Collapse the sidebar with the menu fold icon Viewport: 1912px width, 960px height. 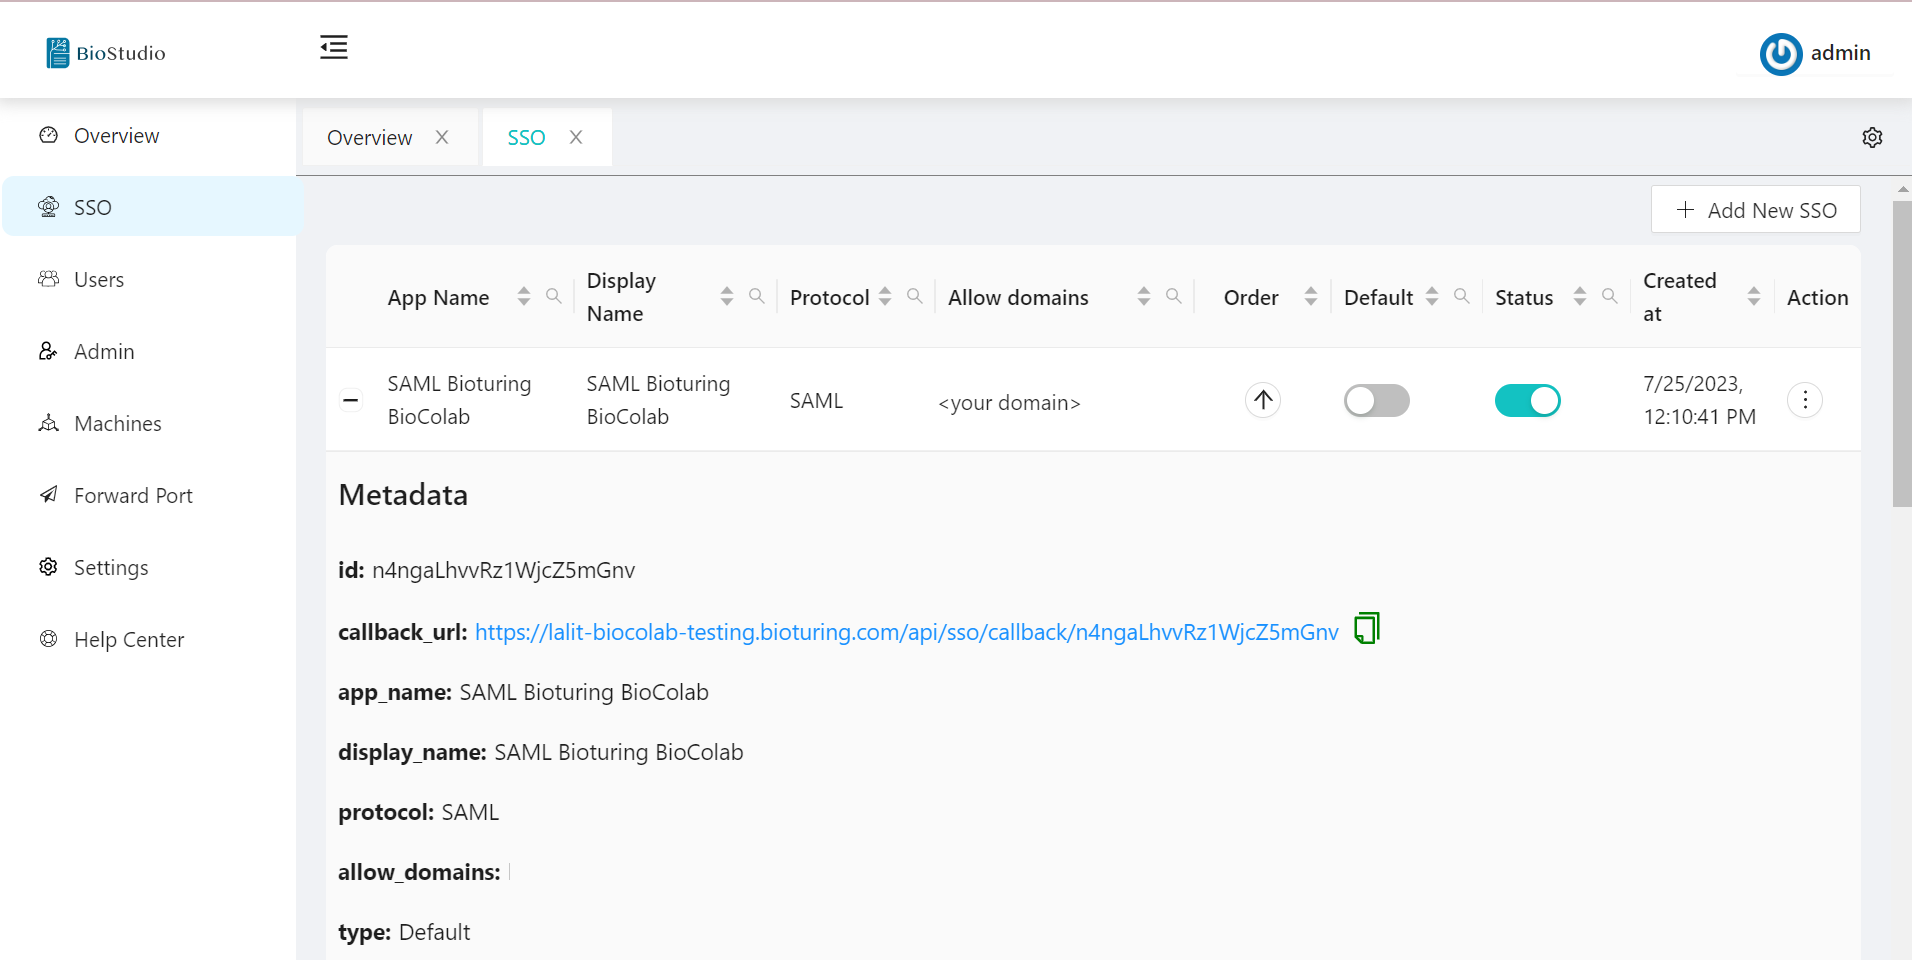click(334, 47)
